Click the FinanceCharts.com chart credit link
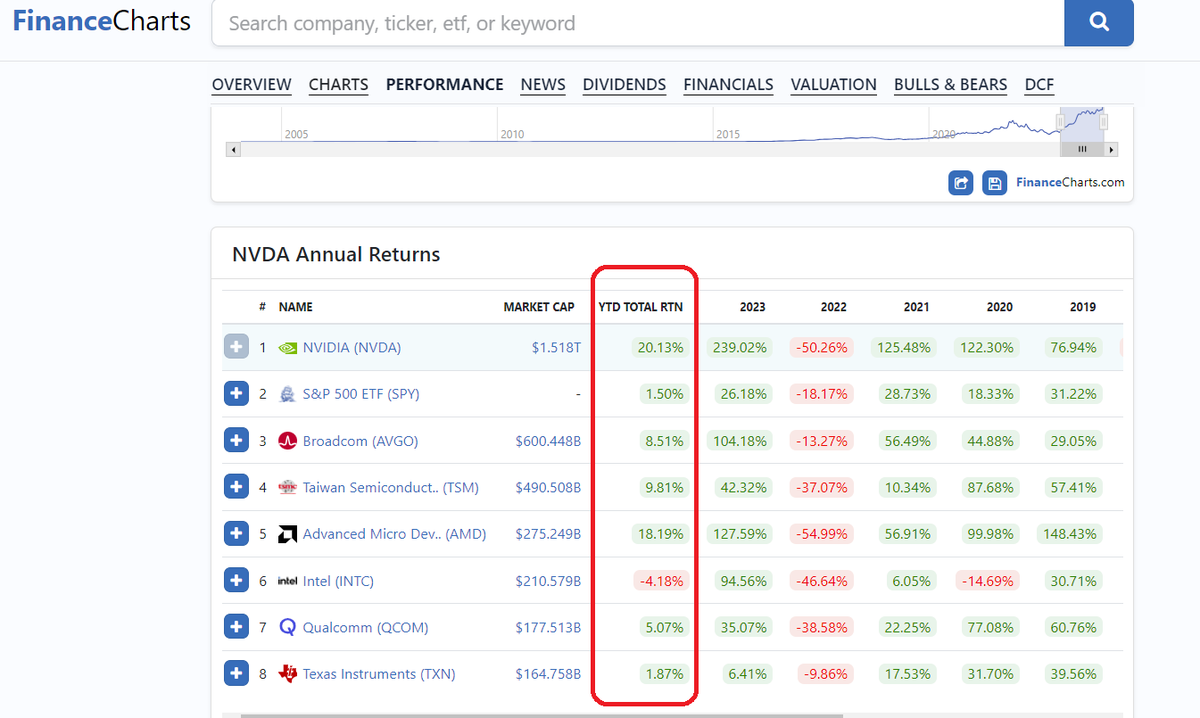Image resolution: width=1200 pixels, height=718 pixels. pos(1070,183)
